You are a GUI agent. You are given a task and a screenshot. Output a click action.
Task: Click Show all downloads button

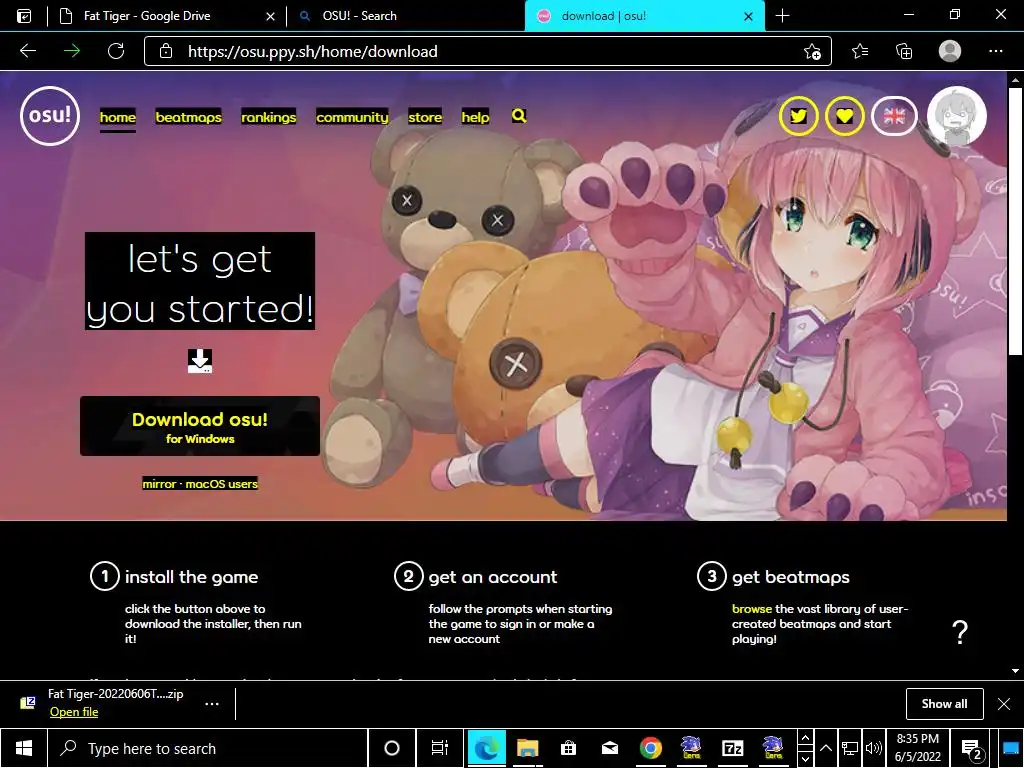tap(944, 703)
